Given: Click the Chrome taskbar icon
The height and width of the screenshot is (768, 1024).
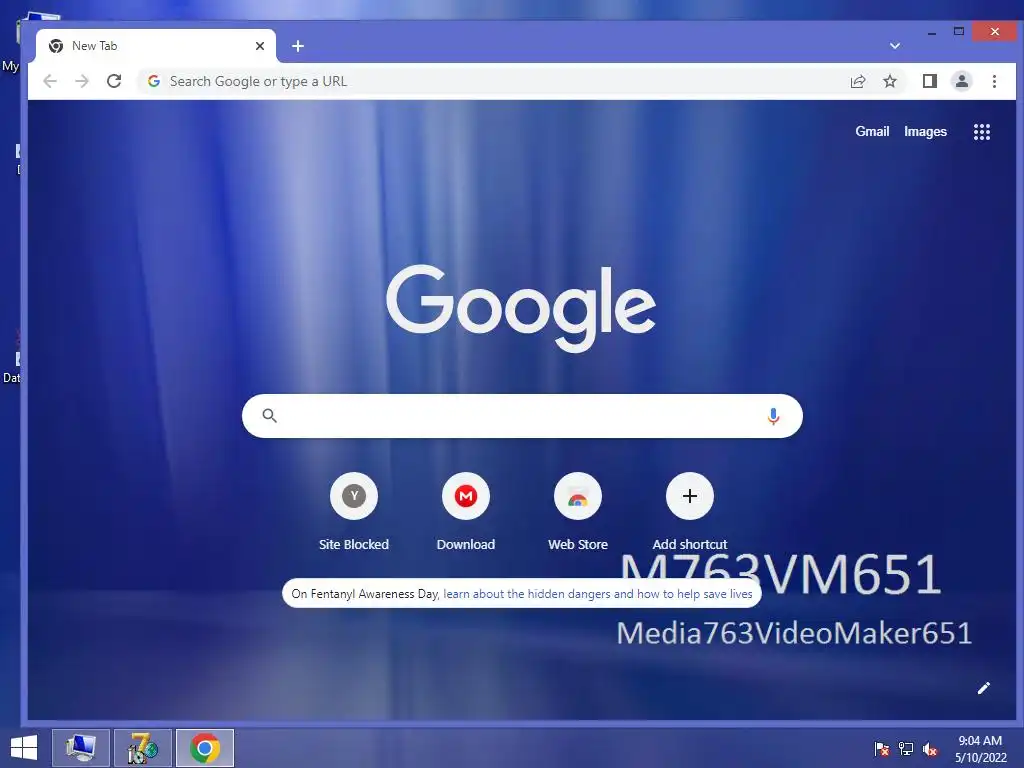Looking at the screenshot, I should [x=204, y=748].
